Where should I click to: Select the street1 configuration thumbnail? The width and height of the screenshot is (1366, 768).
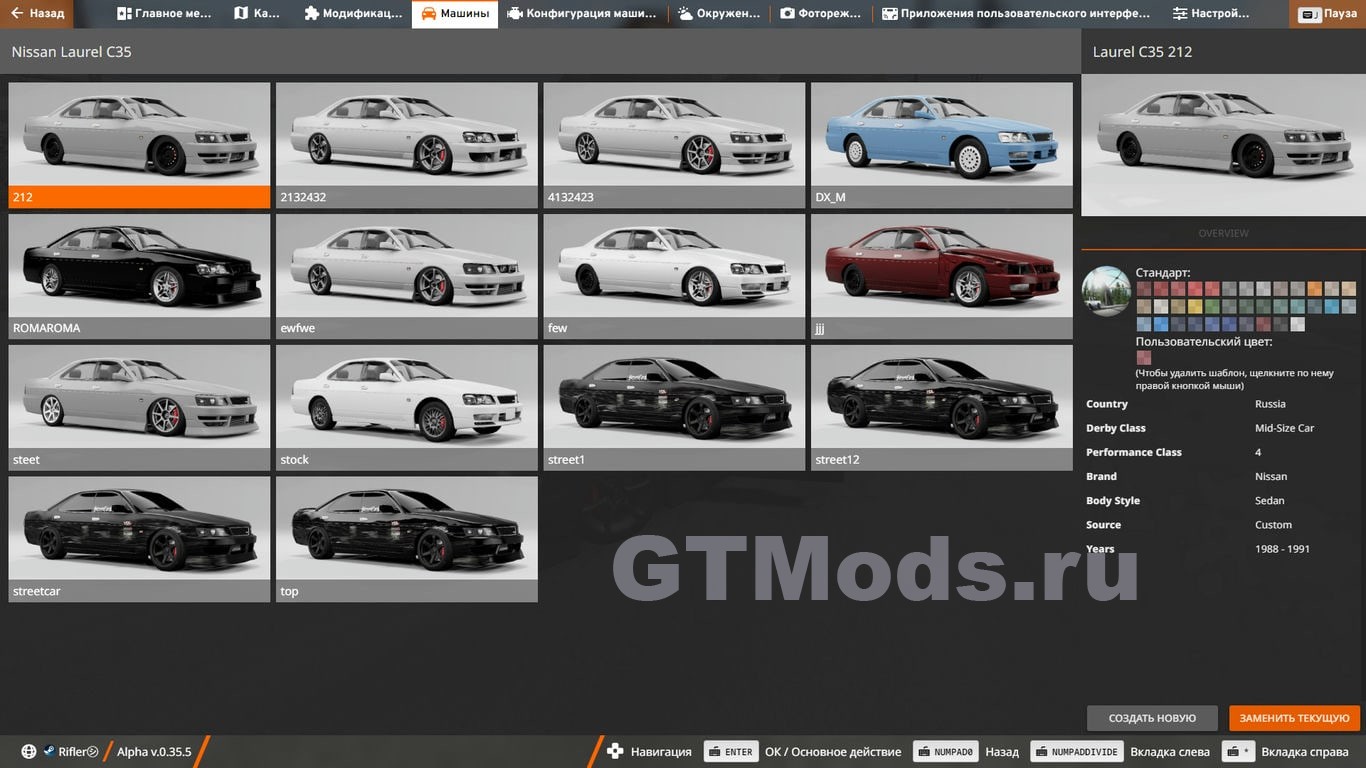click(674, 408)
